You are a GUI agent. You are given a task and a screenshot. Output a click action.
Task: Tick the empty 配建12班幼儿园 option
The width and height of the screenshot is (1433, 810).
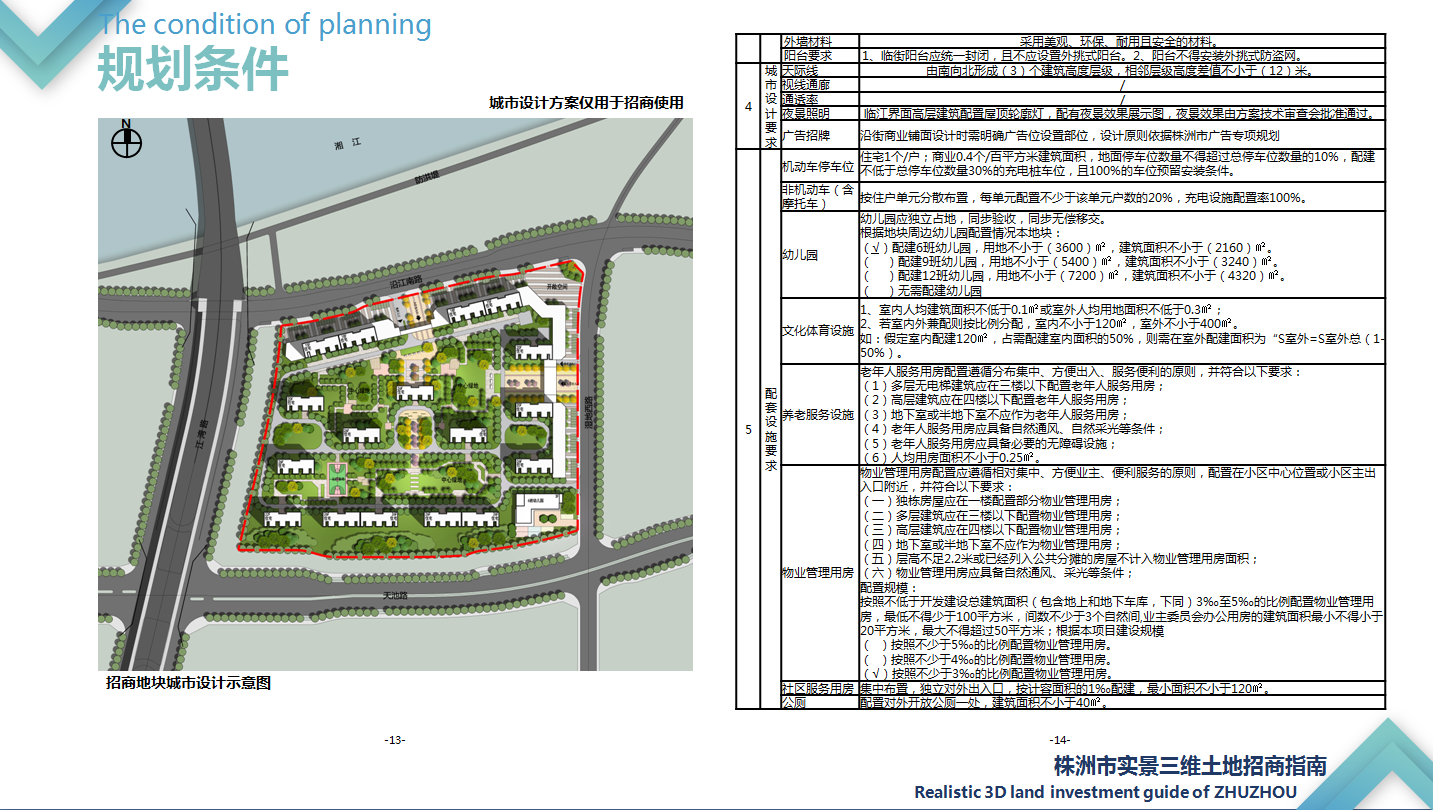point(875,276)
